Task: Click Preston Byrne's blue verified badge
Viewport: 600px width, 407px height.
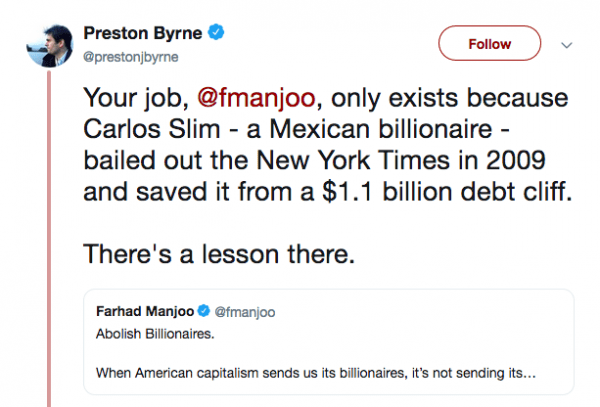Action: (x=216, y=33)
